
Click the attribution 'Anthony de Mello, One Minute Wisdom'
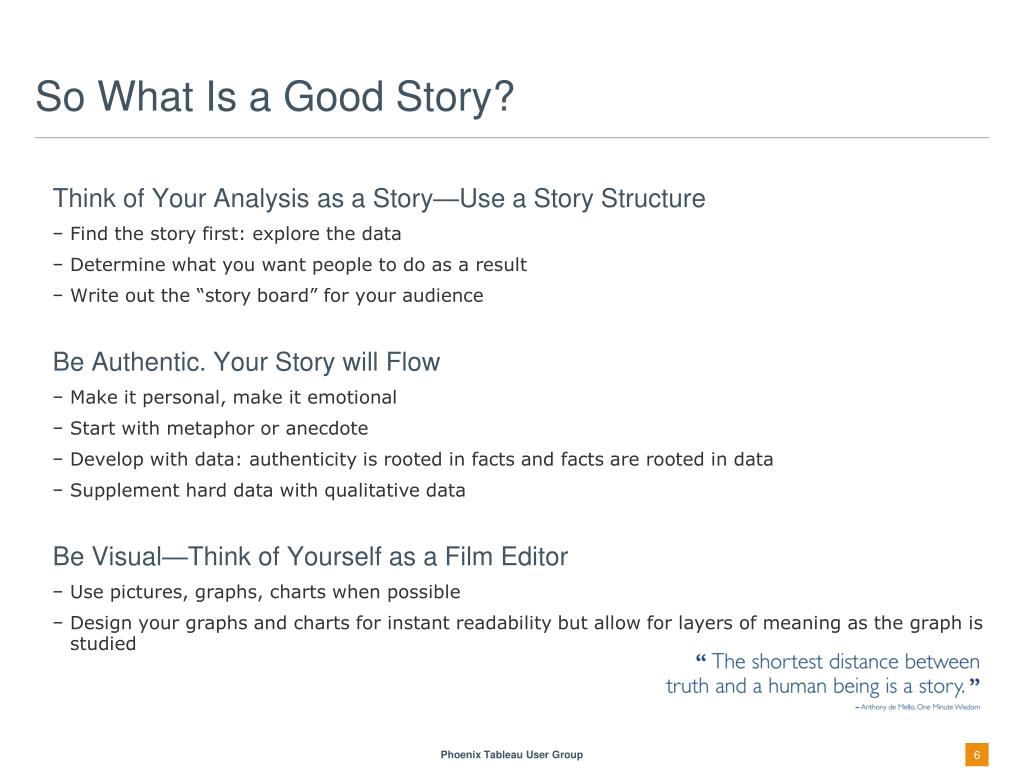(x=918, y=707)
